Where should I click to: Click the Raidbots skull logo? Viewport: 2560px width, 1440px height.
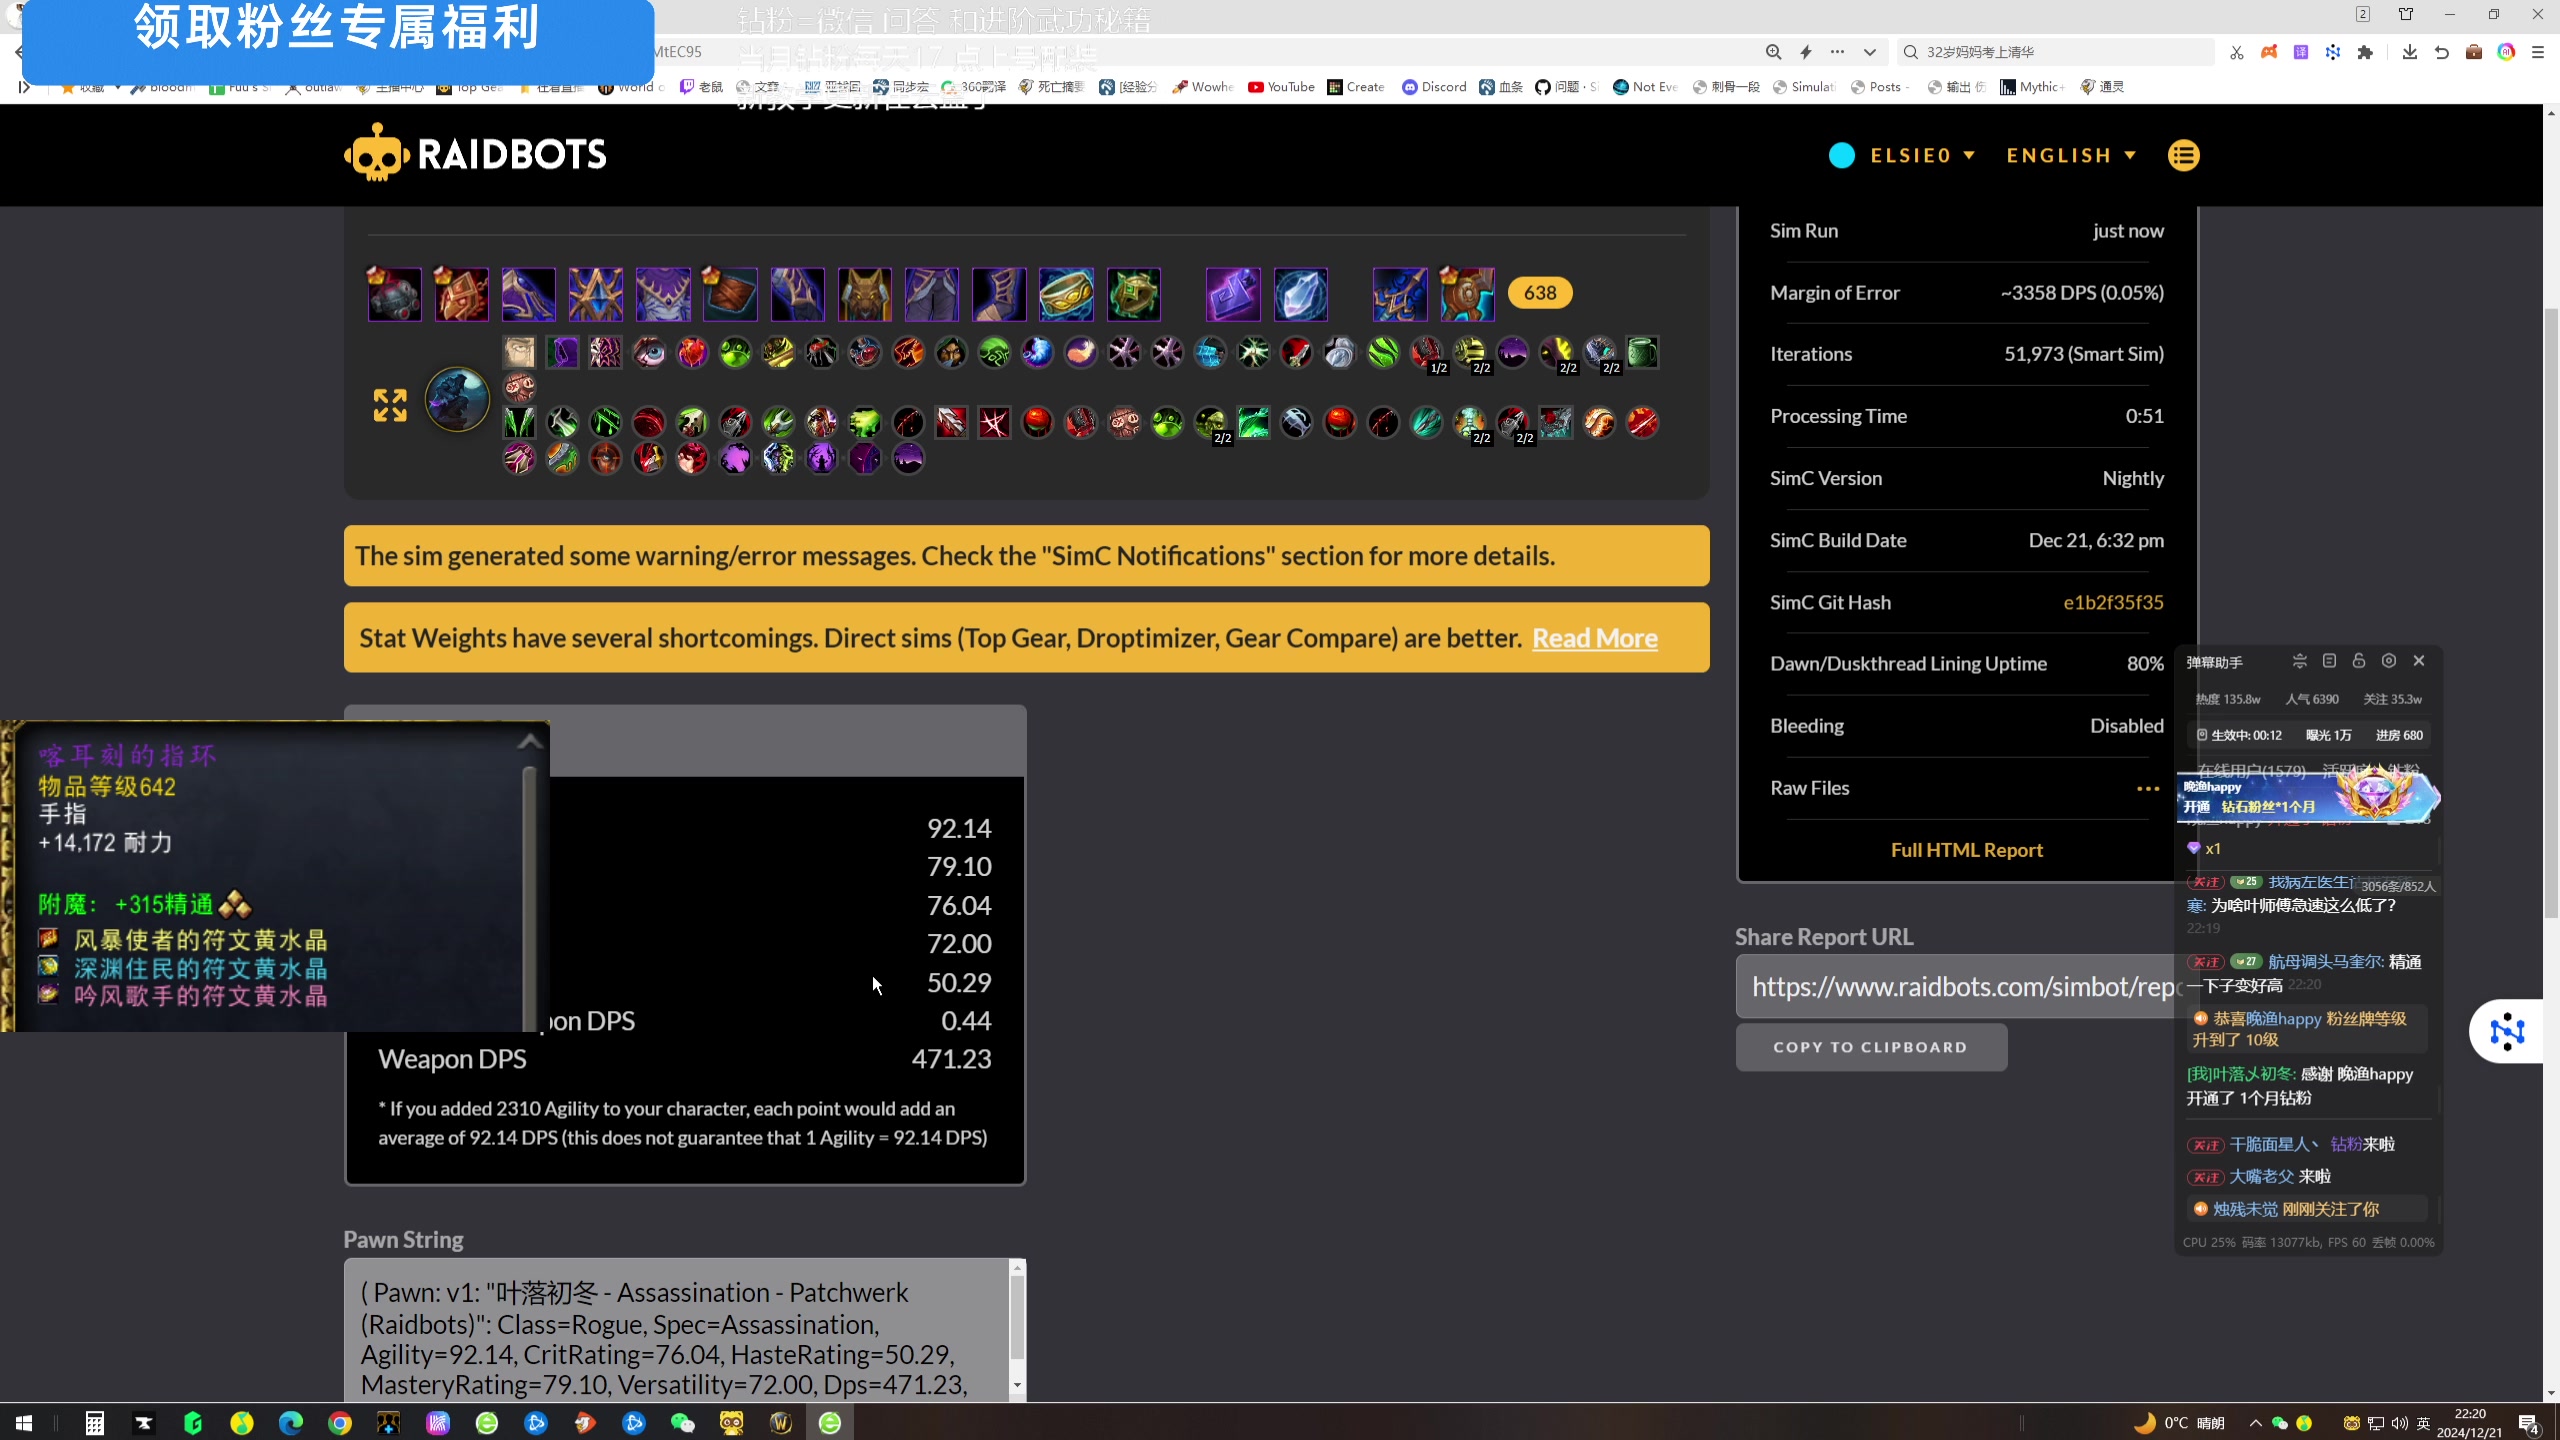[376, 154]
